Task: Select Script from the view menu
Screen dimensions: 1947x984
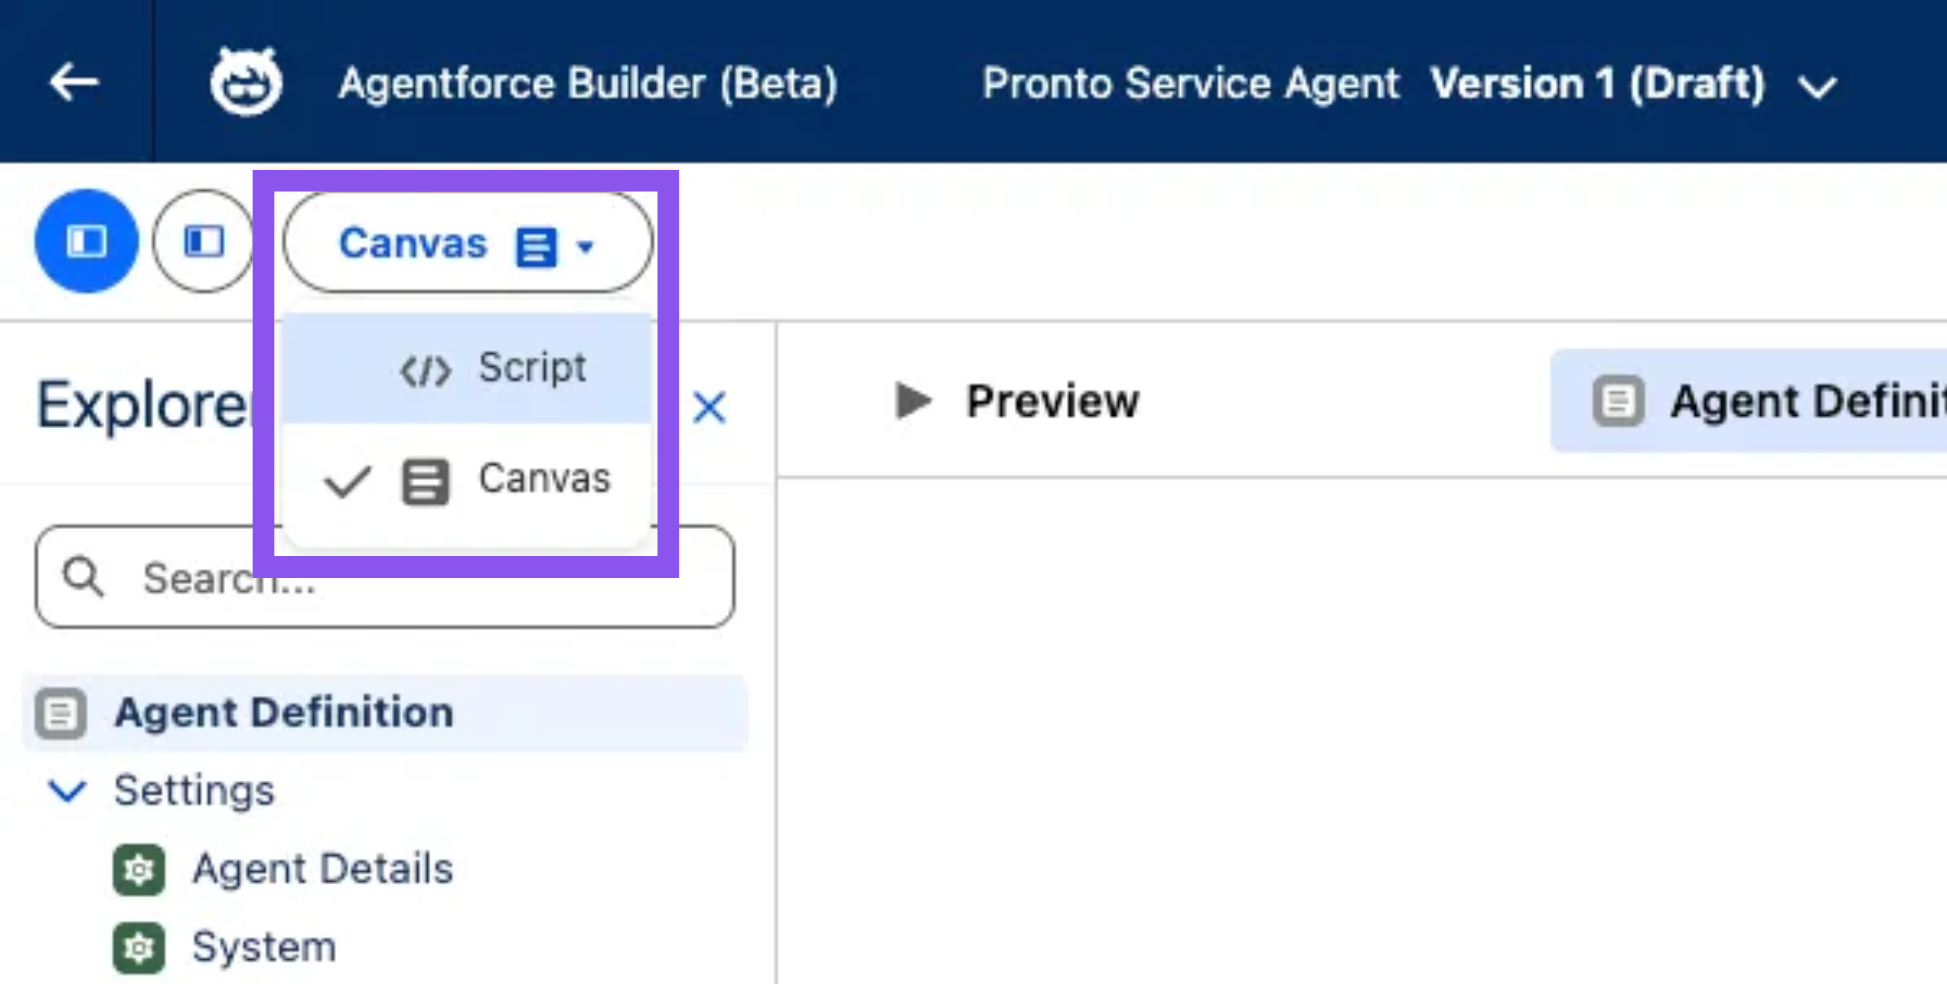Action: (530, 368)
